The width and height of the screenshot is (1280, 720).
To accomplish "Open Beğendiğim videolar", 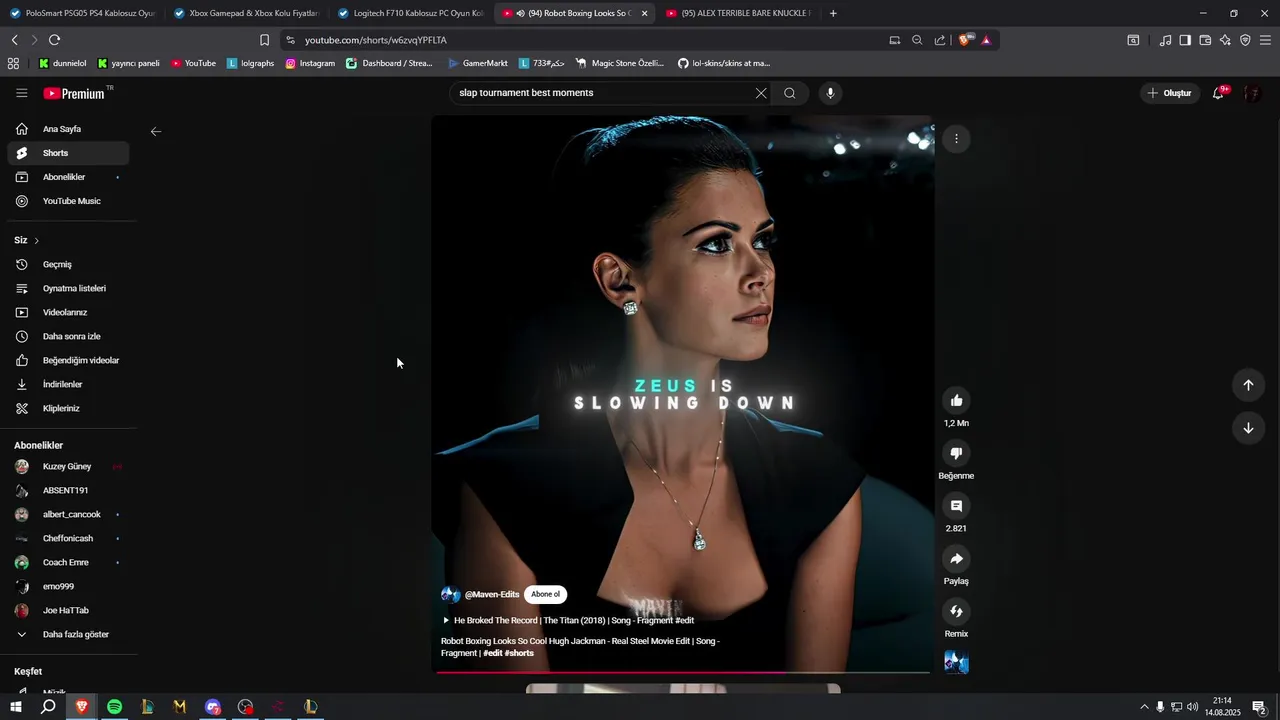I will (68, 361).
